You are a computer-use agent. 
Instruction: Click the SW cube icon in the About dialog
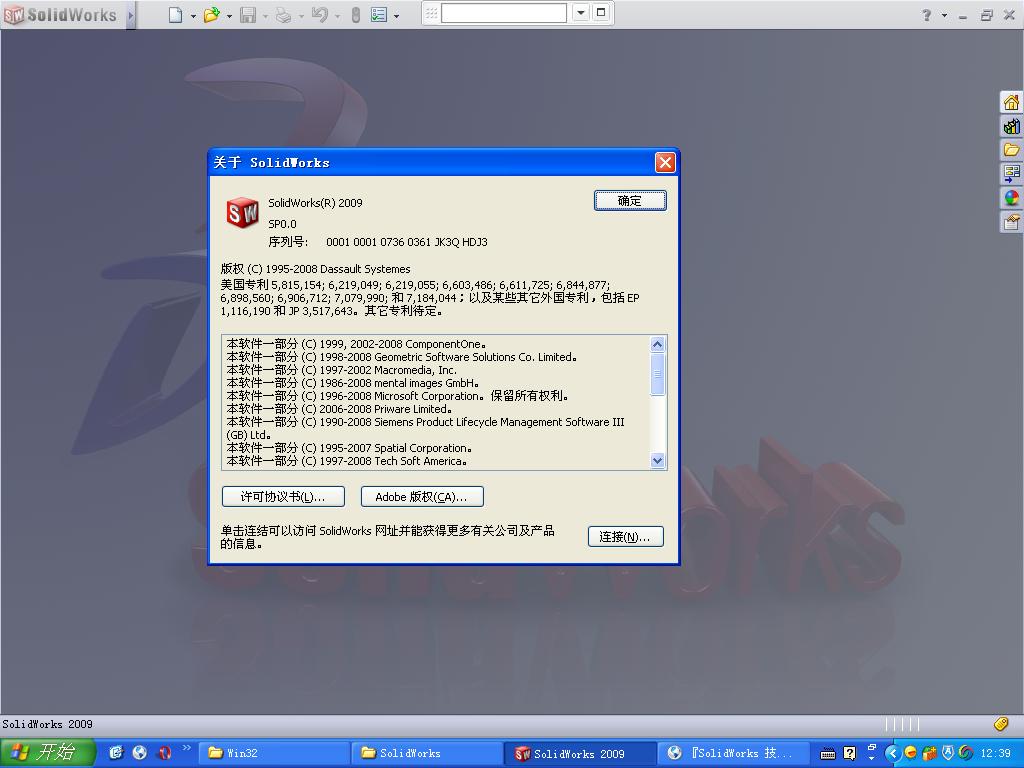[242, 212]
